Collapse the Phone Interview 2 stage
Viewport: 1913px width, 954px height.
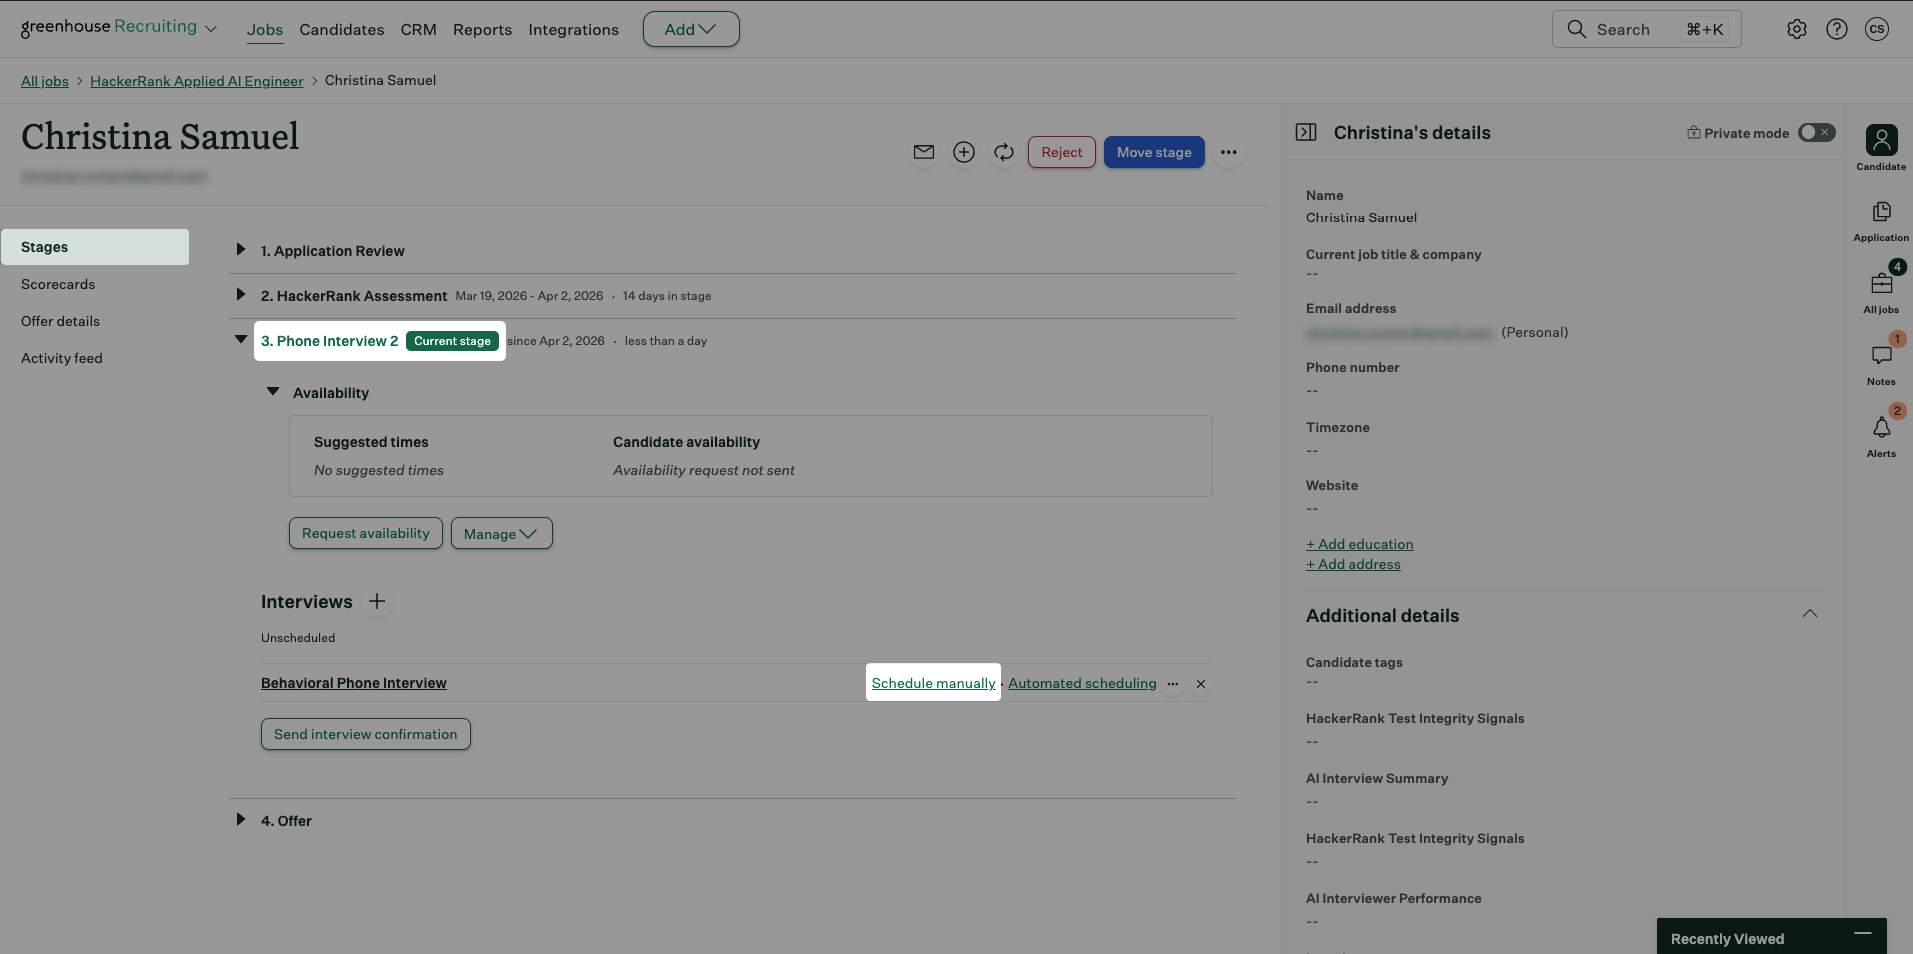[240, 339]
